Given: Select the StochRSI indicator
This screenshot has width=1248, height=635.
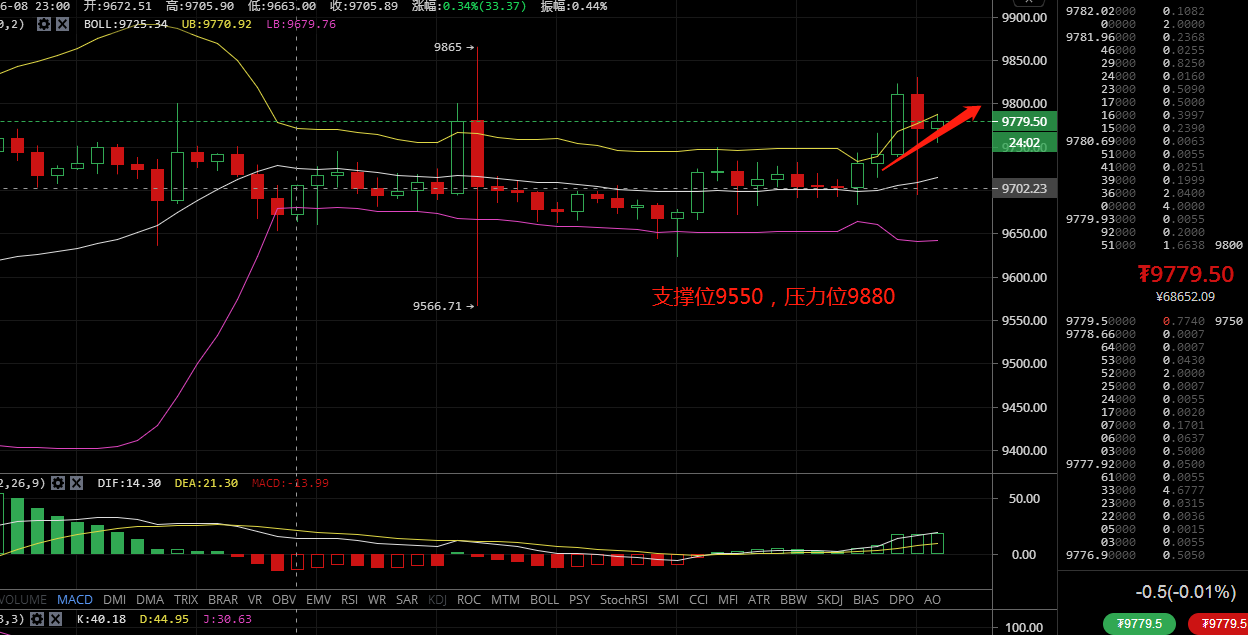Looking at the screenshot, I should pos(623,600).
